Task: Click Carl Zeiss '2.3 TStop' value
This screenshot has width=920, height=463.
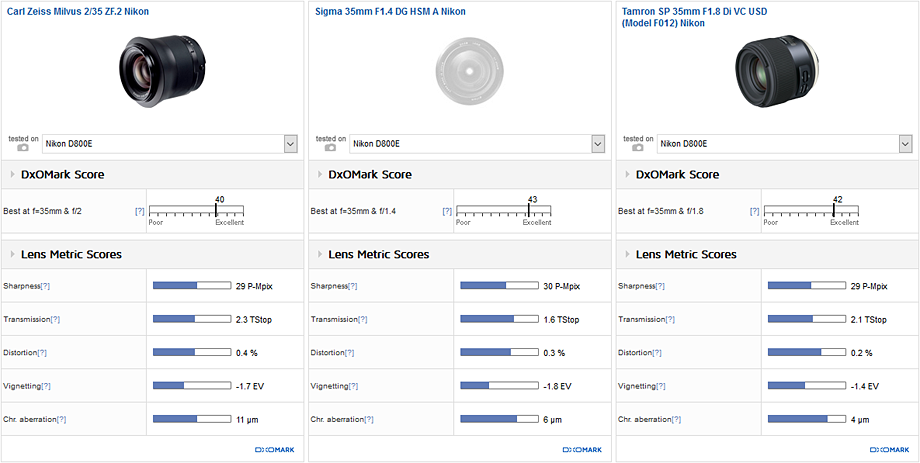Action: (x=254, y=319)
